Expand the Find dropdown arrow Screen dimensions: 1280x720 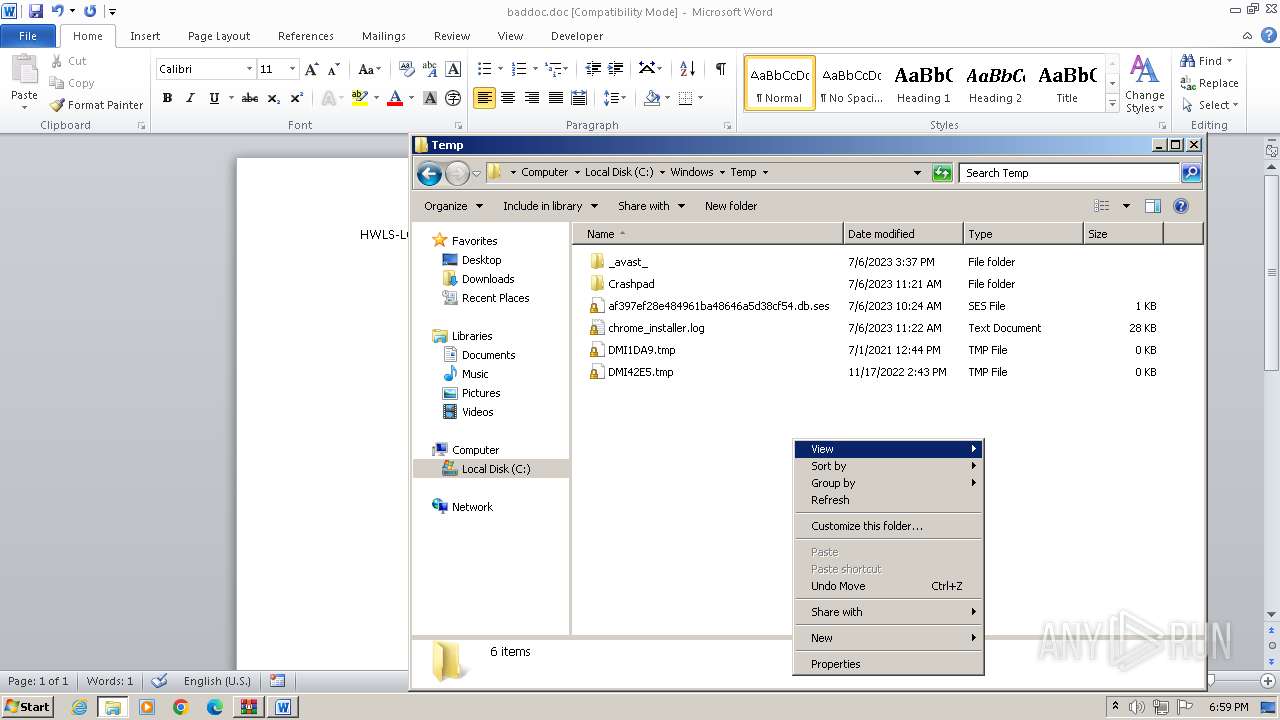[x=1230, y=61]
